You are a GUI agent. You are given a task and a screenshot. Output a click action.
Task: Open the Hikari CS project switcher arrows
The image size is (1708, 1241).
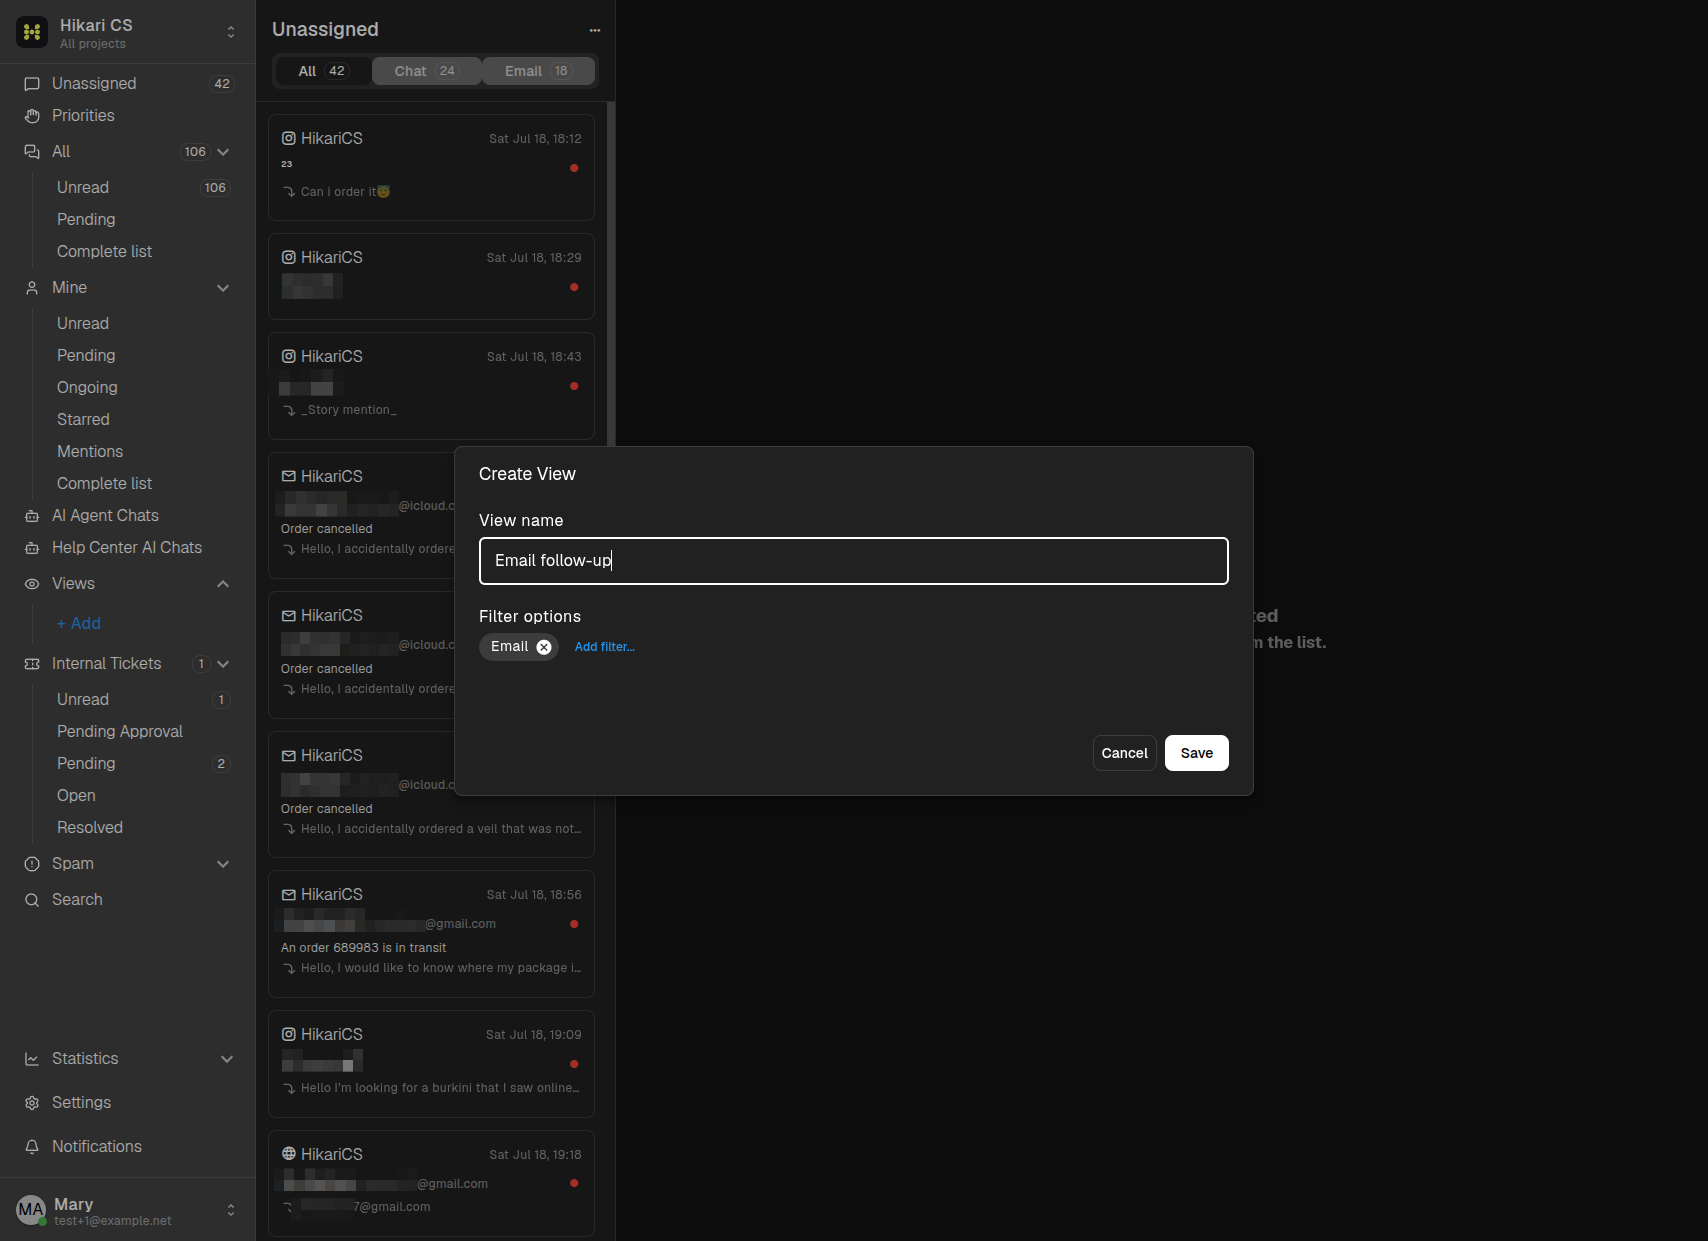(231, 32)
